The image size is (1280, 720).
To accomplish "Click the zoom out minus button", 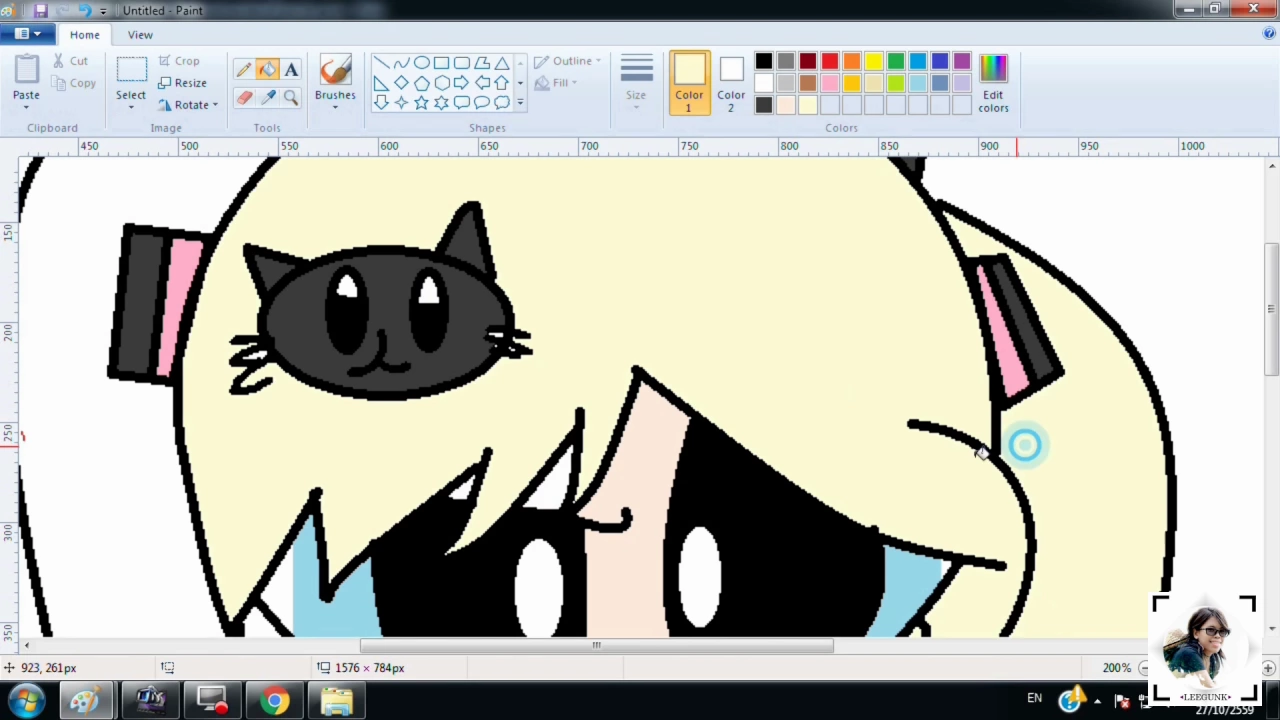I will (x=1144, y=668).
